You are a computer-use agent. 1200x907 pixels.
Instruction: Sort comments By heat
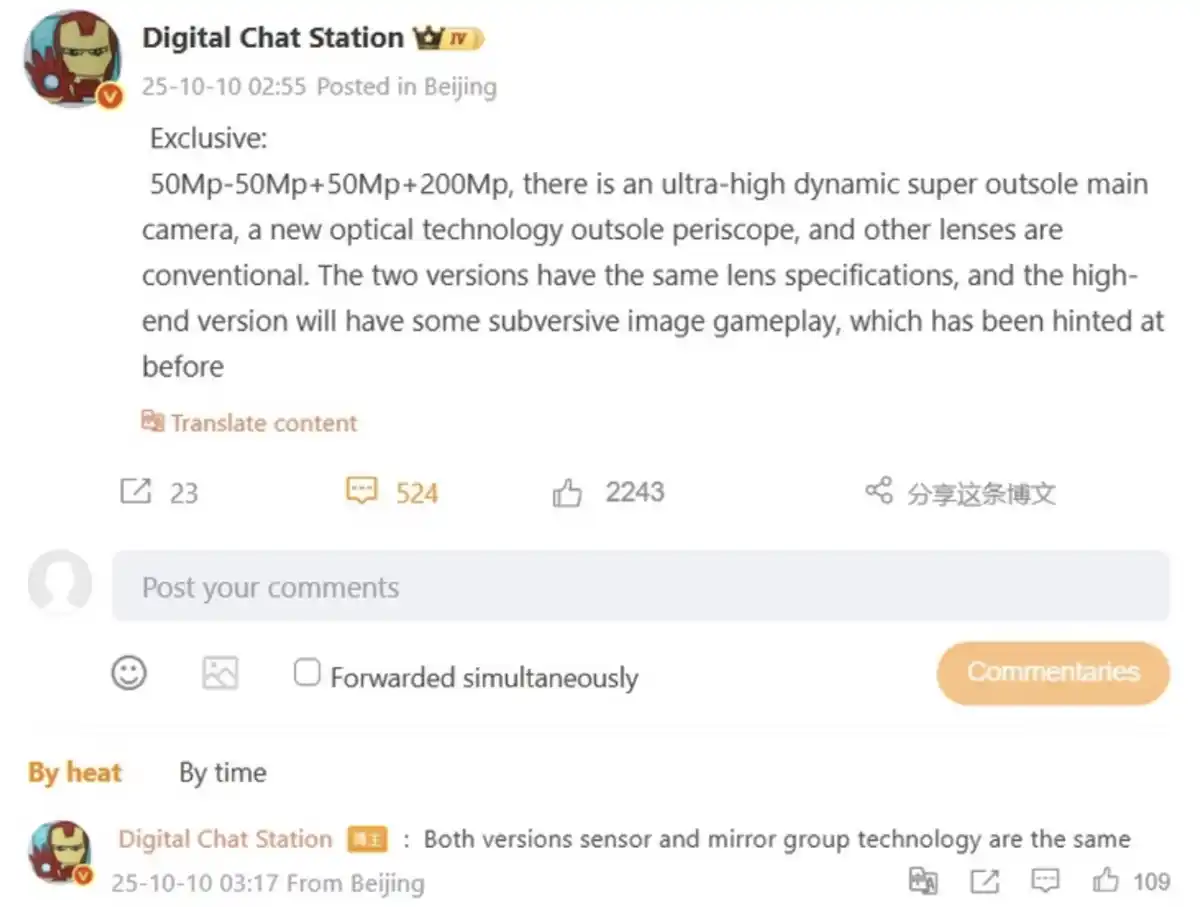pyautogui.click(x=75, y=773)
